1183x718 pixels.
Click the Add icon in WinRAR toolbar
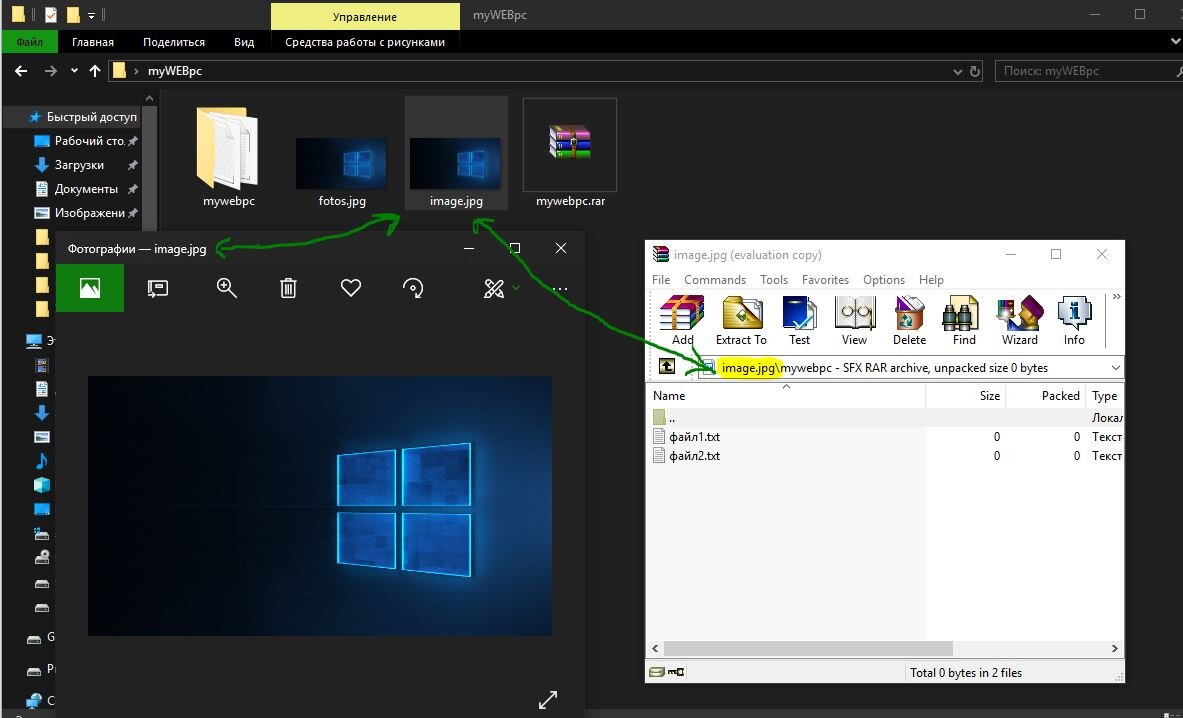(682, 321)
